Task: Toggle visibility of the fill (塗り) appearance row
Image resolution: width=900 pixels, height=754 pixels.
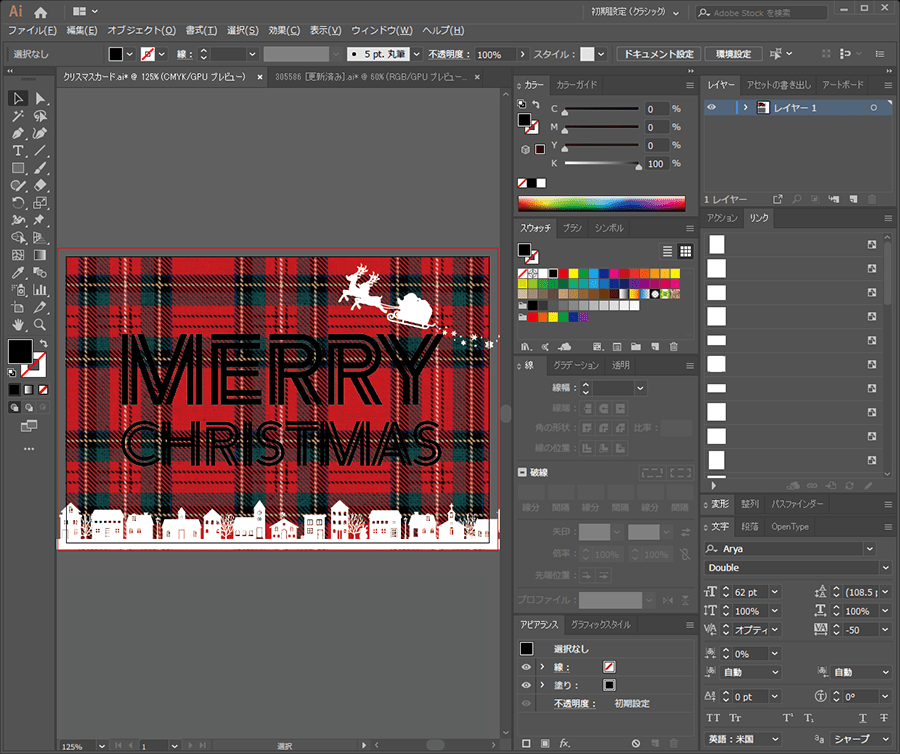Action: pyautogui.click(x=526, y=685)
